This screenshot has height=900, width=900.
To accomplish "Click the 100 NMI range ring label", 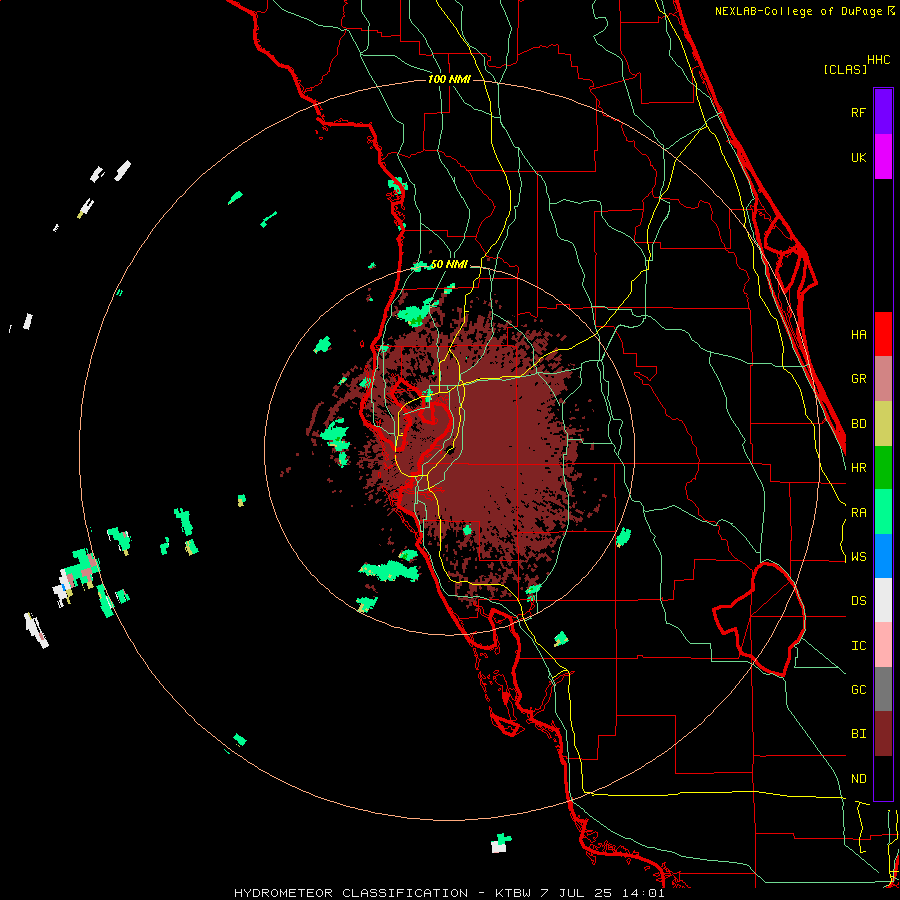I will point(449,79).
